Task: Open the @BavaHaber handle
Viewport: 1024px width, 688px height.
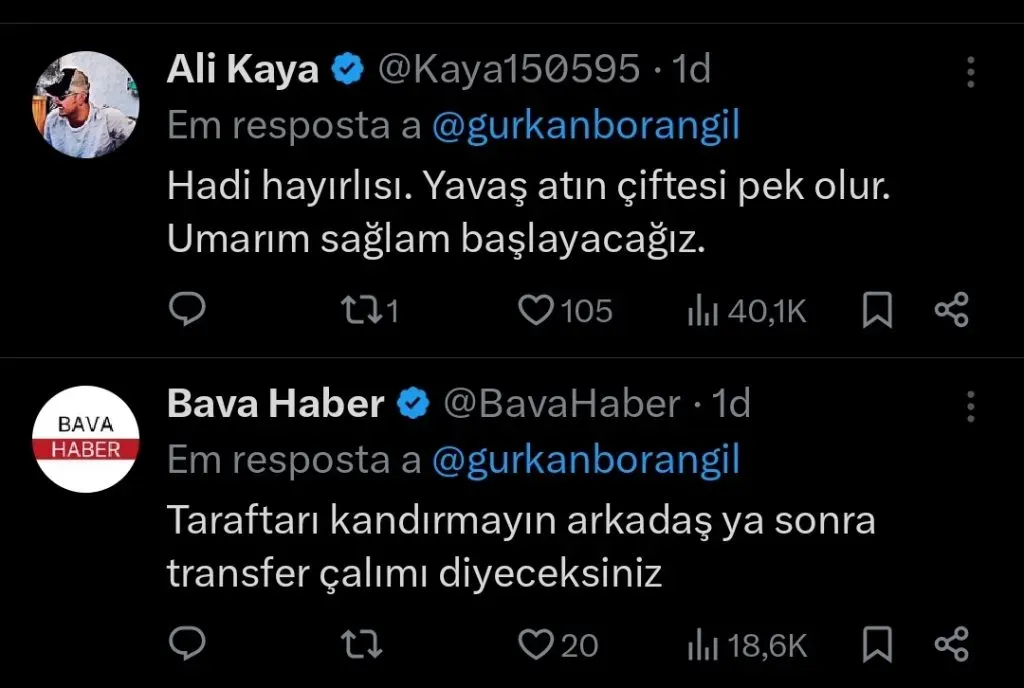Action: pyautogui.click(x=562, y=403)
